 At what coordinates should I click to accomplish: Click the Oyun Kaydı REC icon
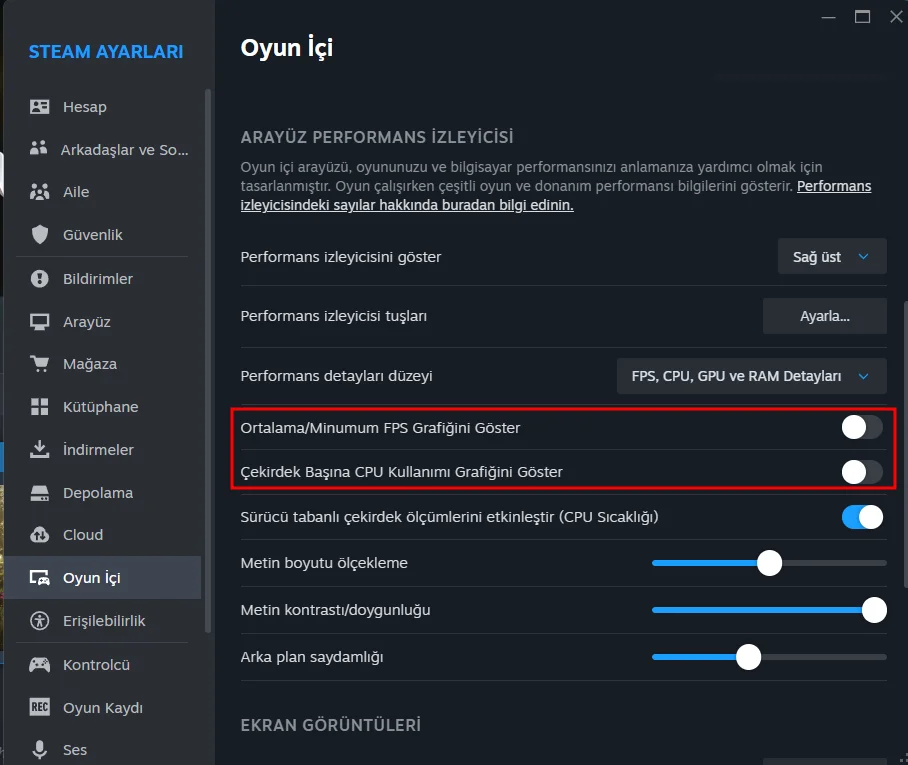pos(39,707)
